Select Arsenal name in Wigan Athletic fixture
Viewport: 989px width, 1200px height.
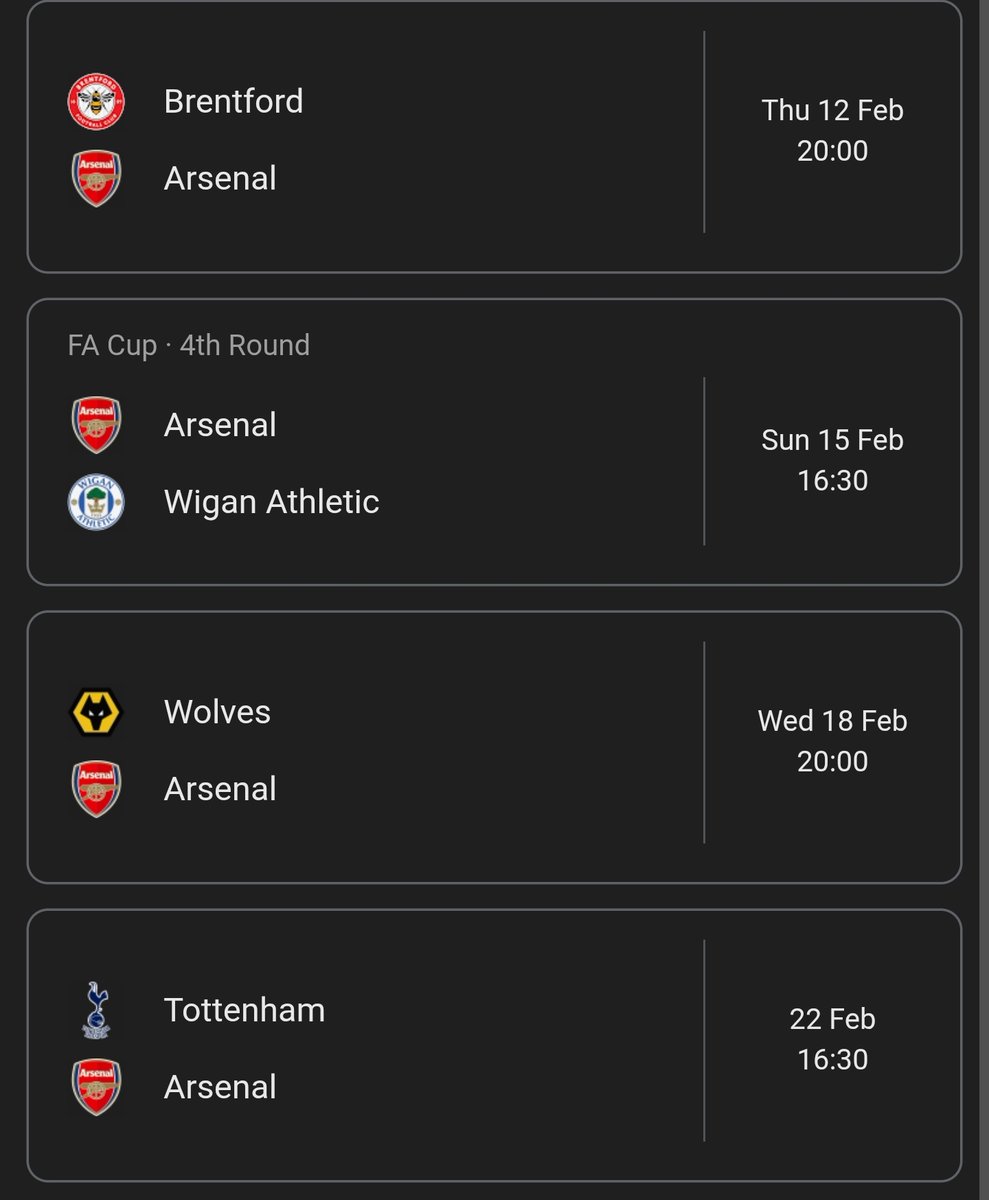(x=220, y=424)
